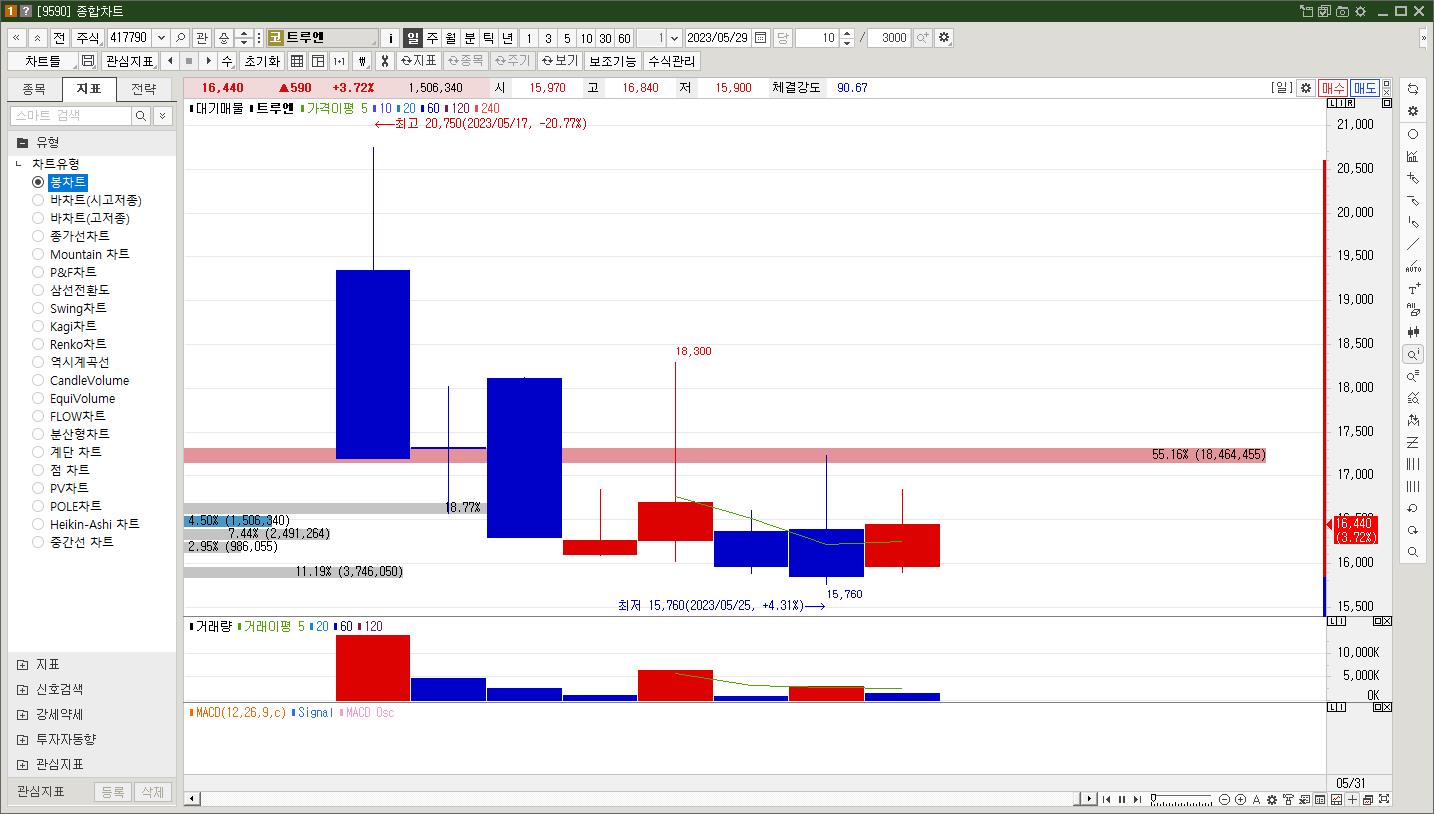
Task: Click the 초기화 reset button
Action: pos(261,61)
